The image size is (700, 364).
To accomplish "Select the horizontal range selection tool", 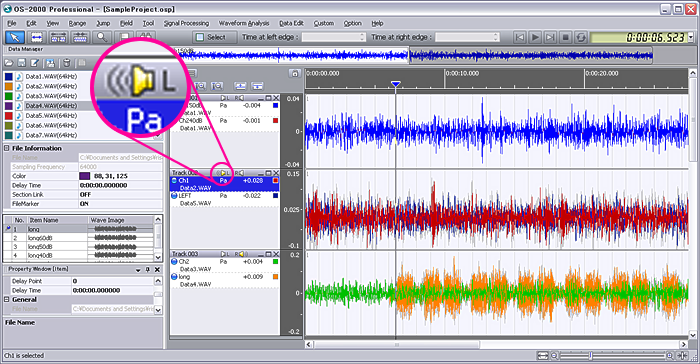I will (37, 38).
